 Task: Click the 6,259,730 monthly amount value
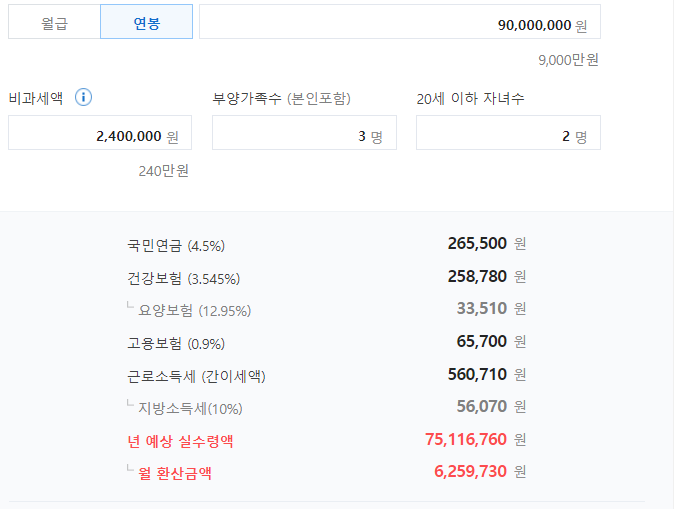pyautogui.click(x=471, y=471)
